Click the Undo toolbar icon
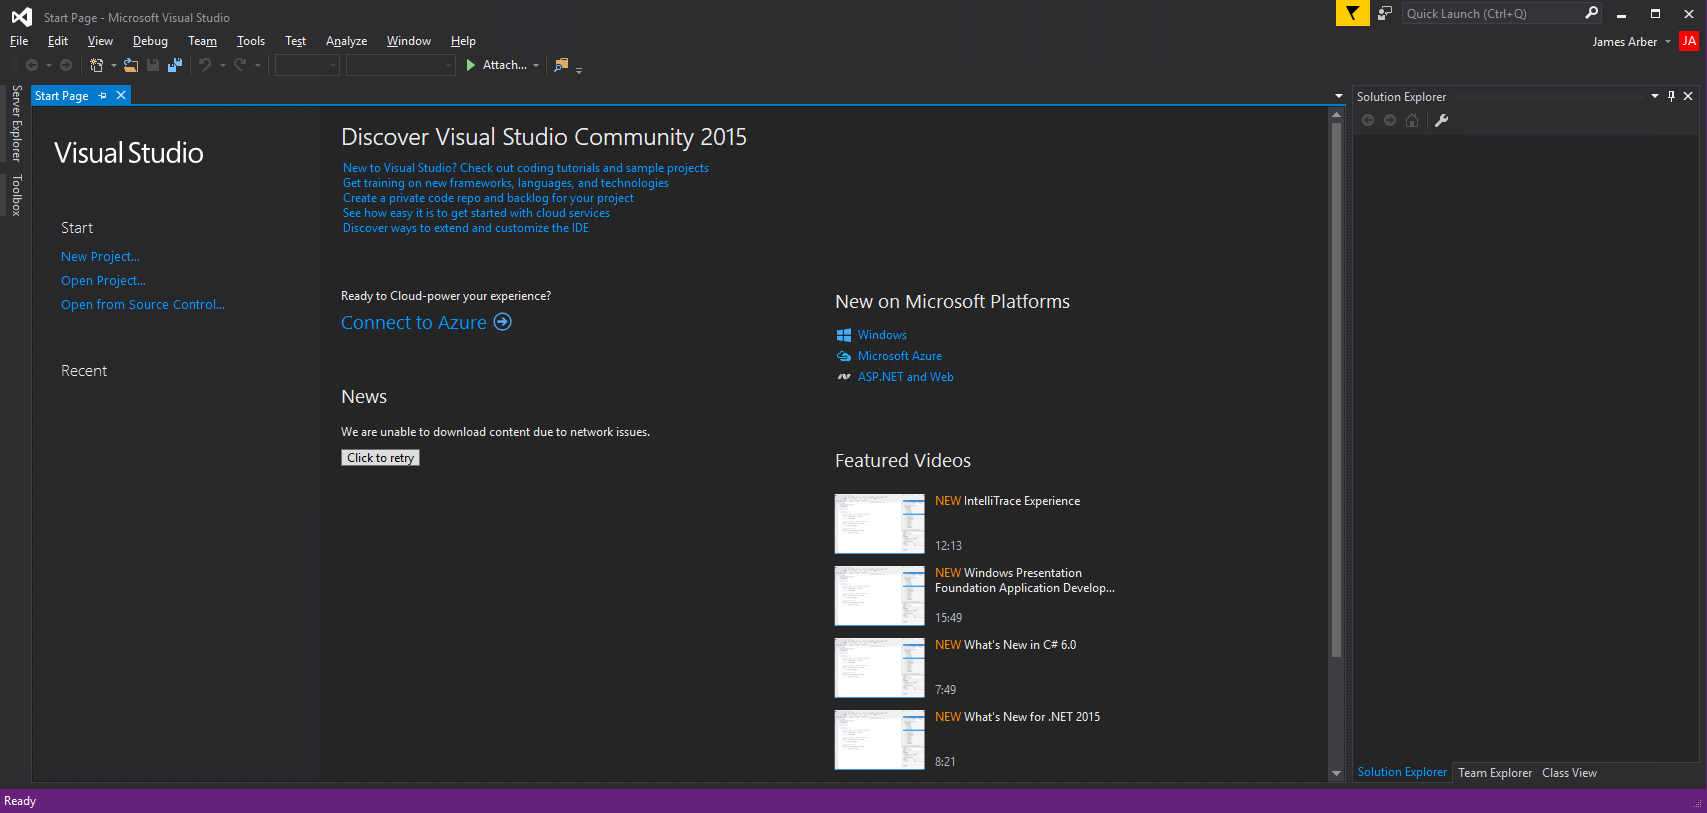Image resolution: width=1707 pixels, height=813 pixels. (205, 65)
